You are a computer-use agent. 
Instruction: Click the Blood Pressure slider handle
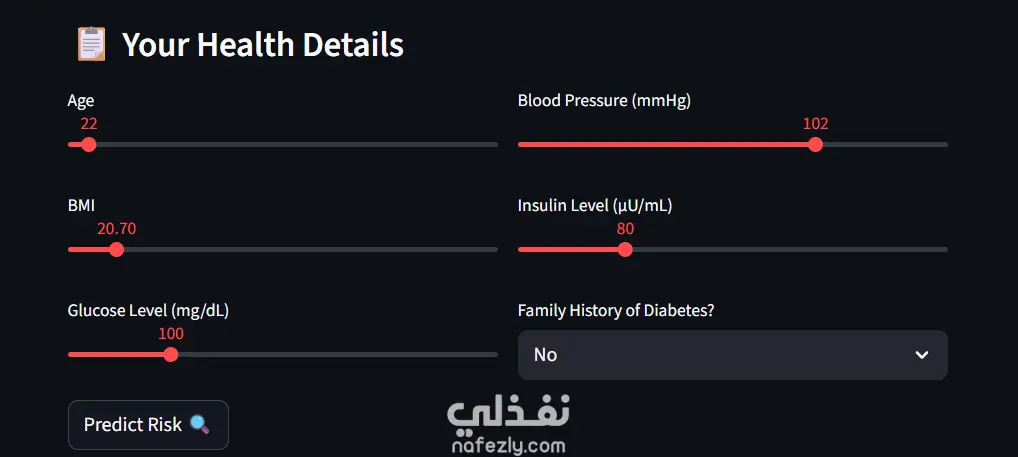tap(815, 144)
